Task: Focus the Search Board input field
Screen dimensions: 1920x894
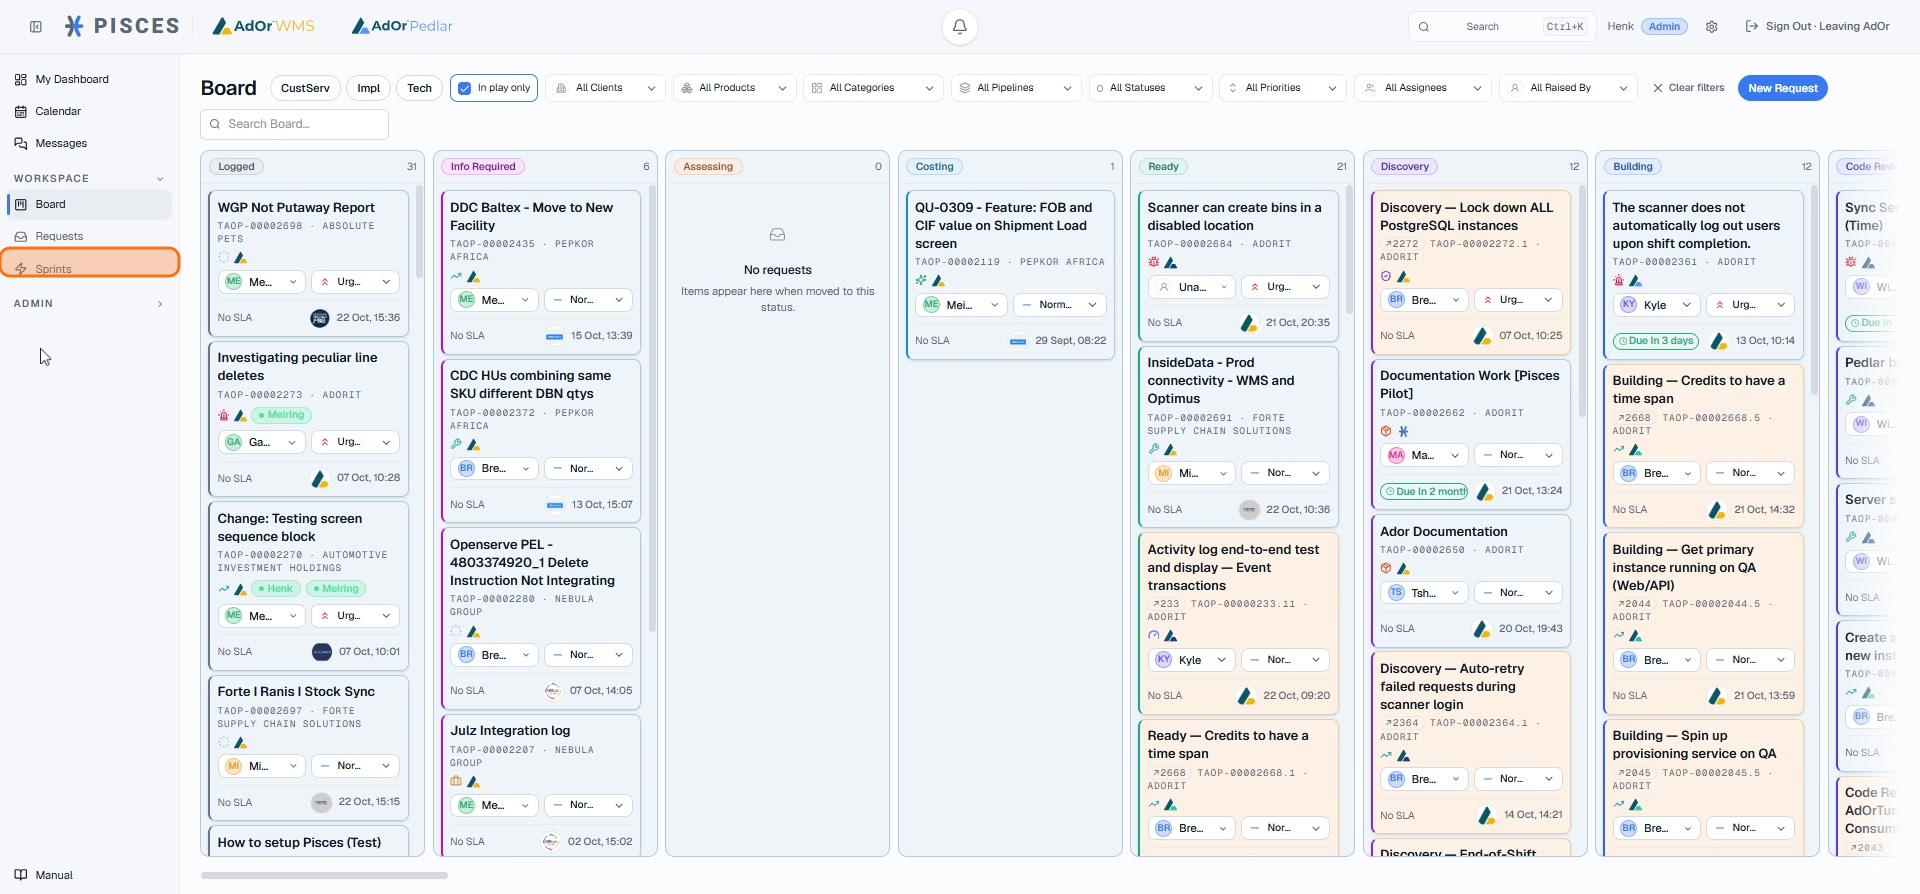Action: click(x=294, y=124)
